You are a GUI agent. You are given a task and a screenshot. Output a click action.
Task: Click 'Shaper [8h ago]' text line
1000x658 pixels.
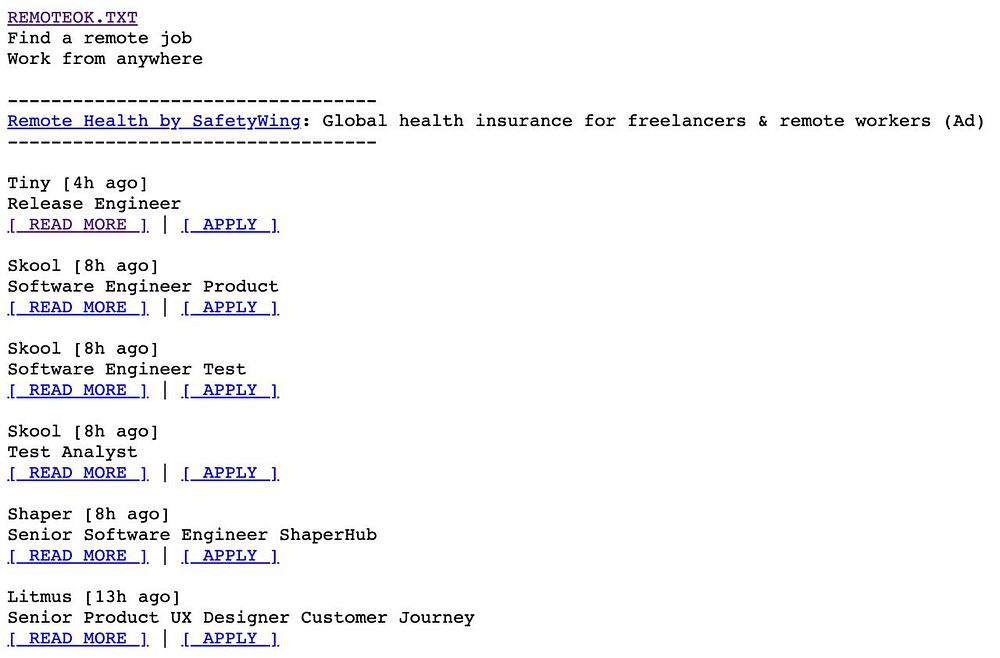pos(89,515)
